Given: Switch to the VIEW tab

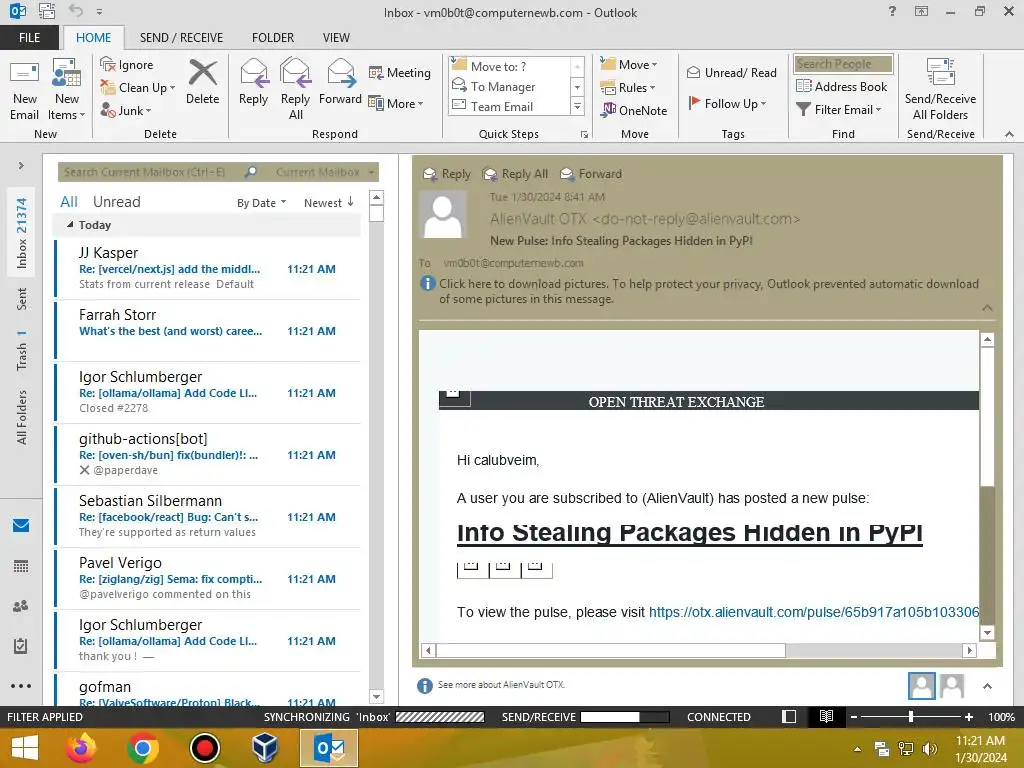Looking at the screenshot, I should (x=336, y=38).
